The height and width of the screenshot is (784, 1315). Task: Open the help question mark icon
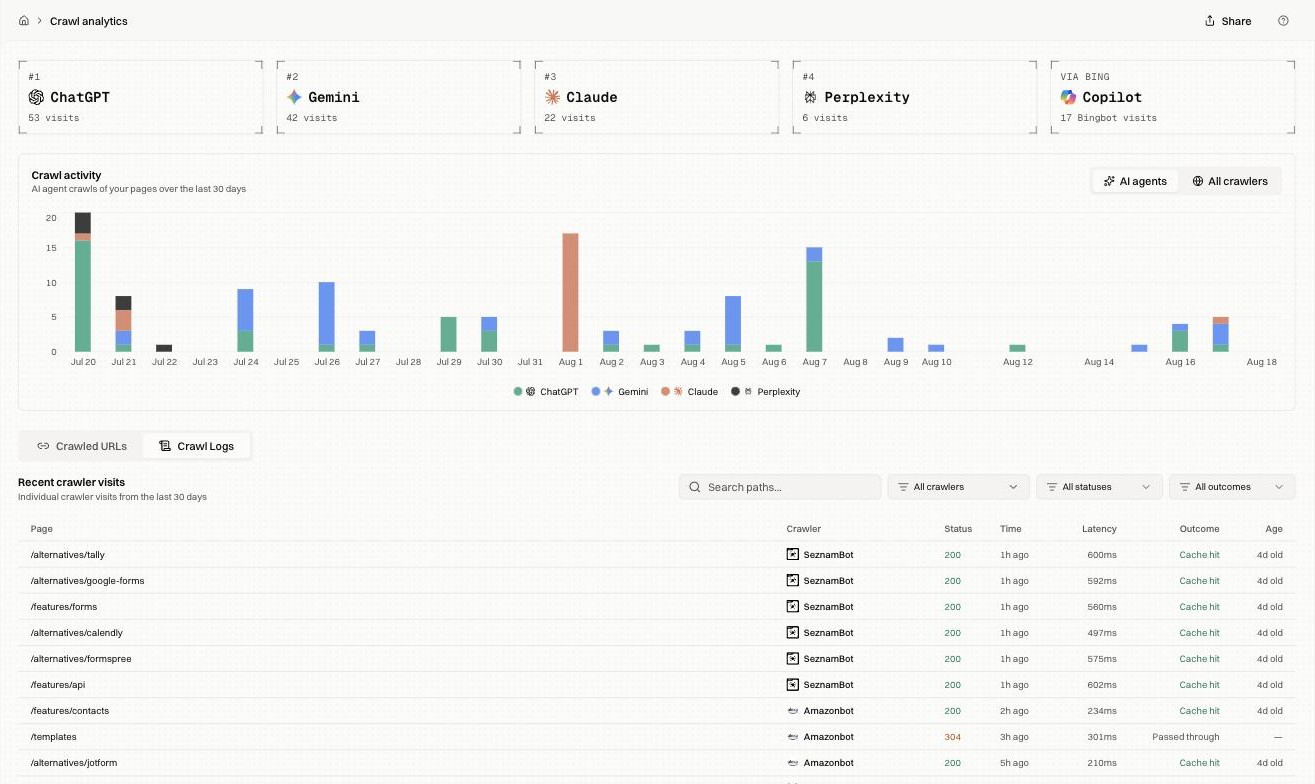[1283, 21]
